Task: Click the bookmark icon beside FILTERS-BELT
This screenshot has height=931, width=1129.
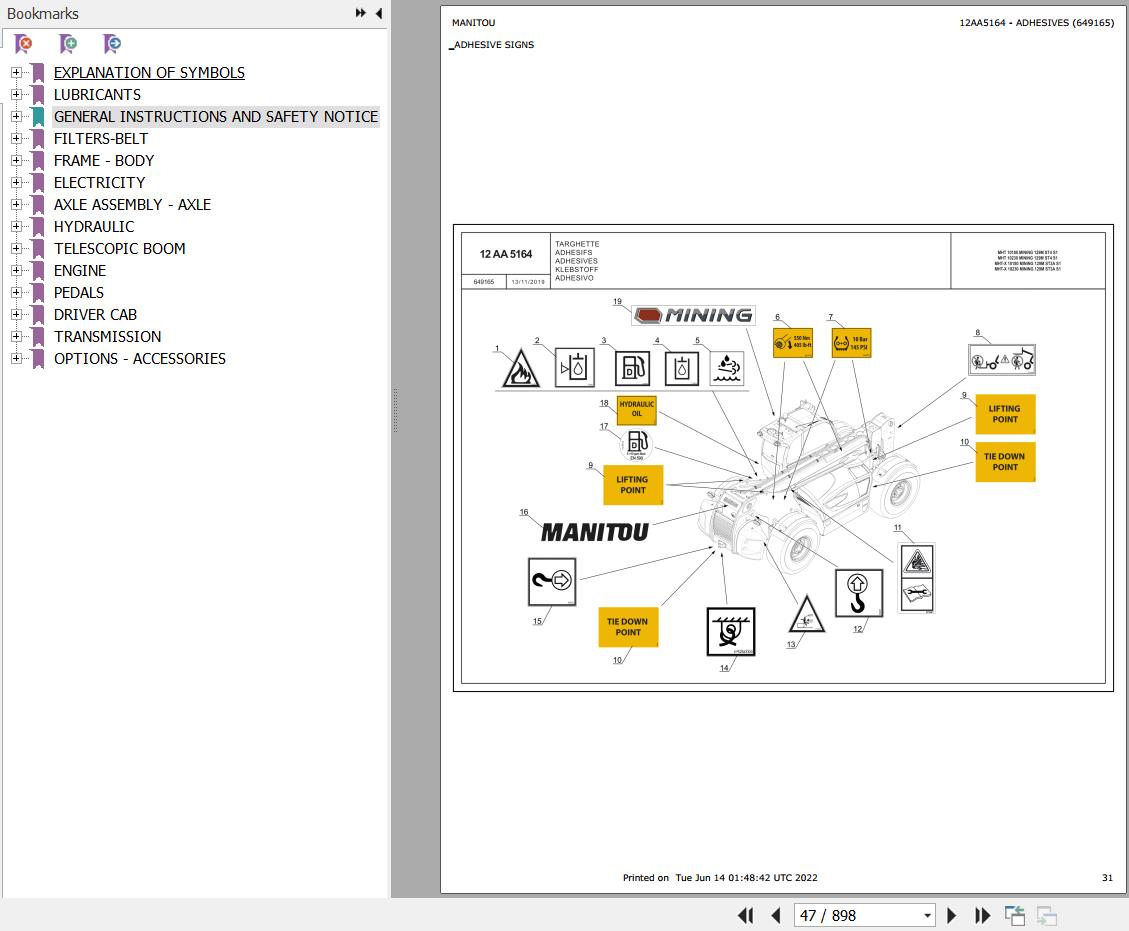Action: pos(38,138)
